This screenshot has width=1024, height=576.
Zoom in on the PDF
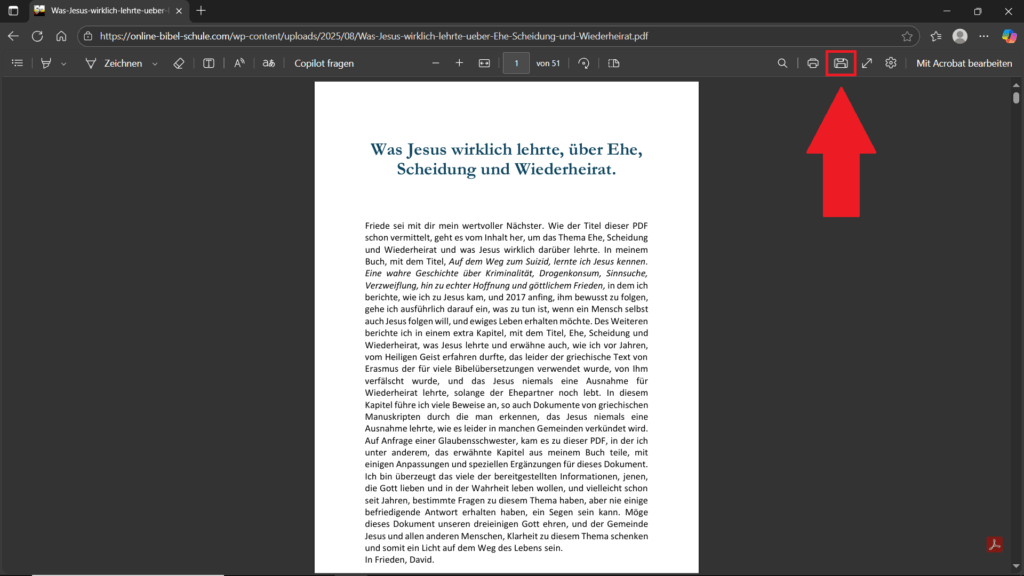459,63
